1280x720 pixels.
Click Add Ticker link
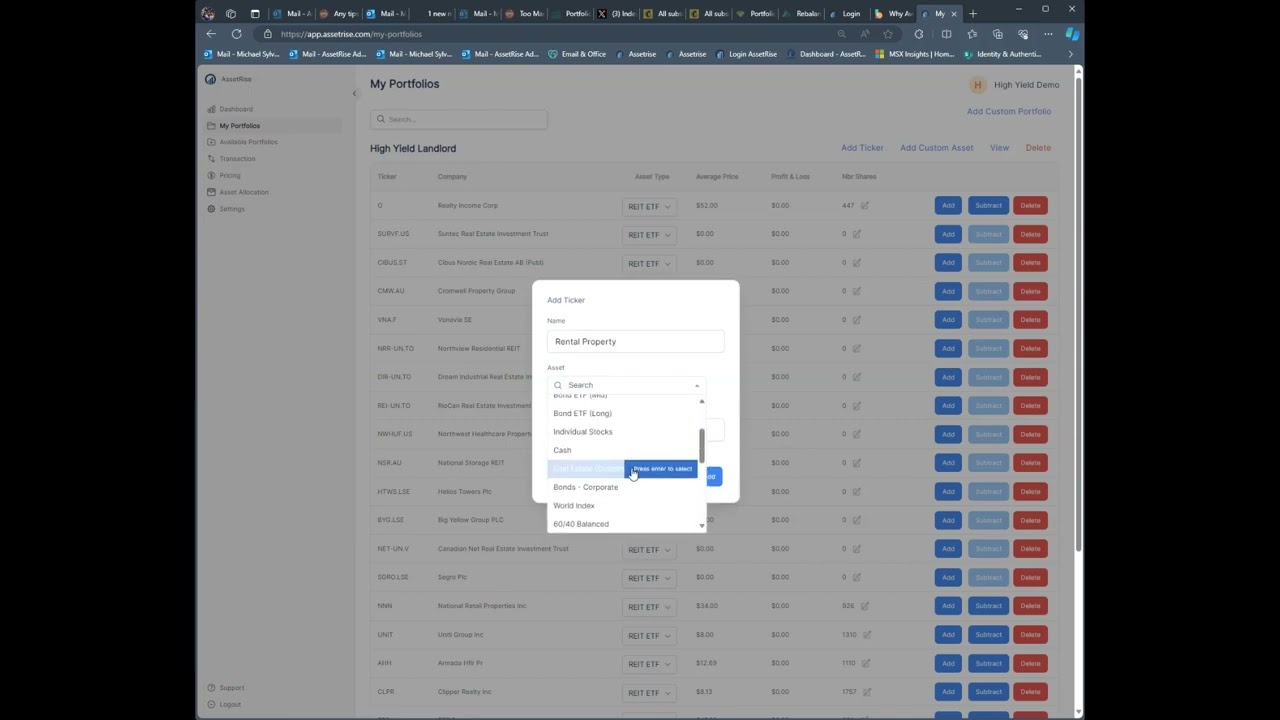[x=862, y=148]
